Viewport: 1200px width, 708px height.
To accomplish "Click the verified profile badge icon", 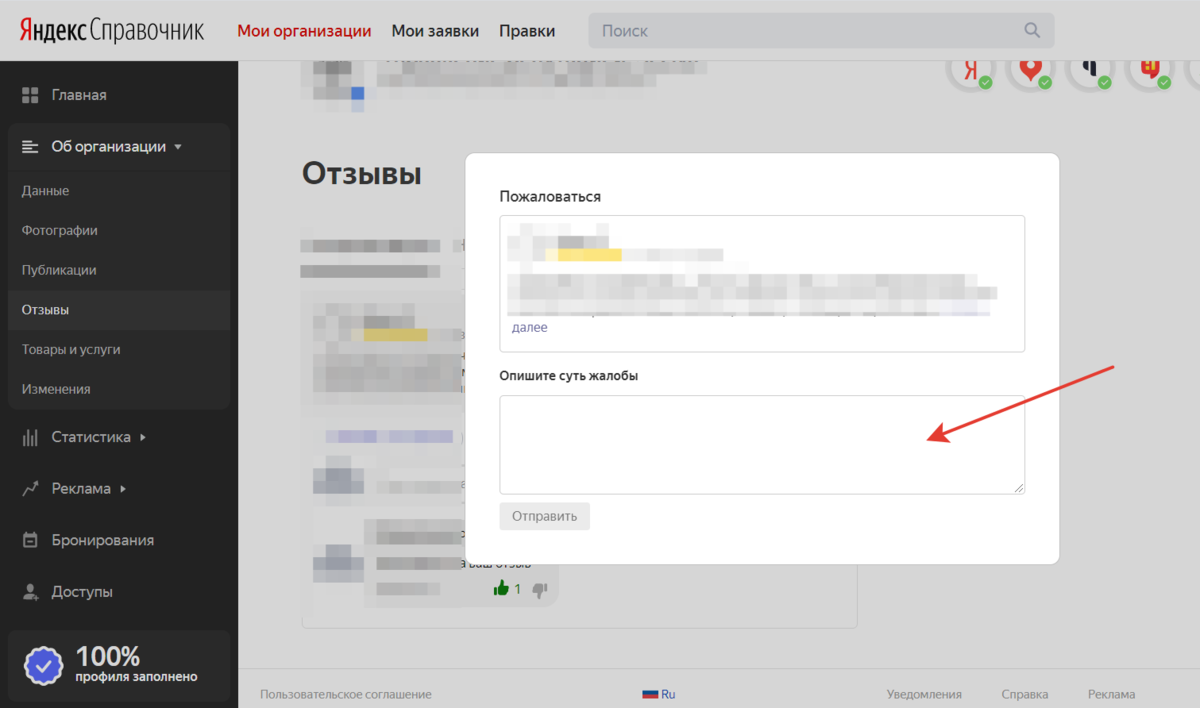I will click(44, 665).
